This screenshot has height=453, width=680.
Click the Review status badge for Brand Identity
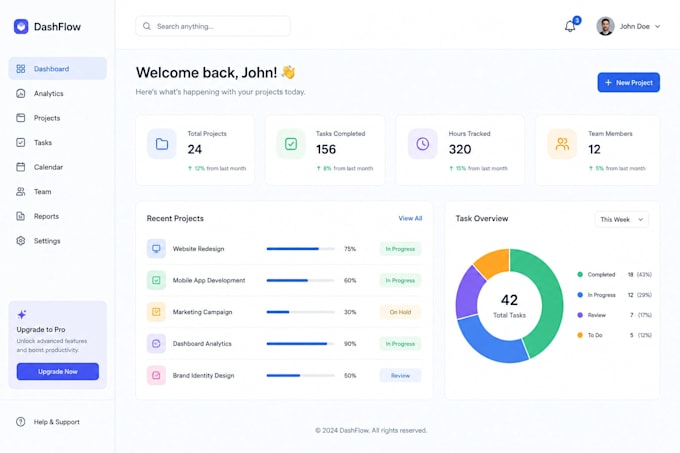point(400,375)
